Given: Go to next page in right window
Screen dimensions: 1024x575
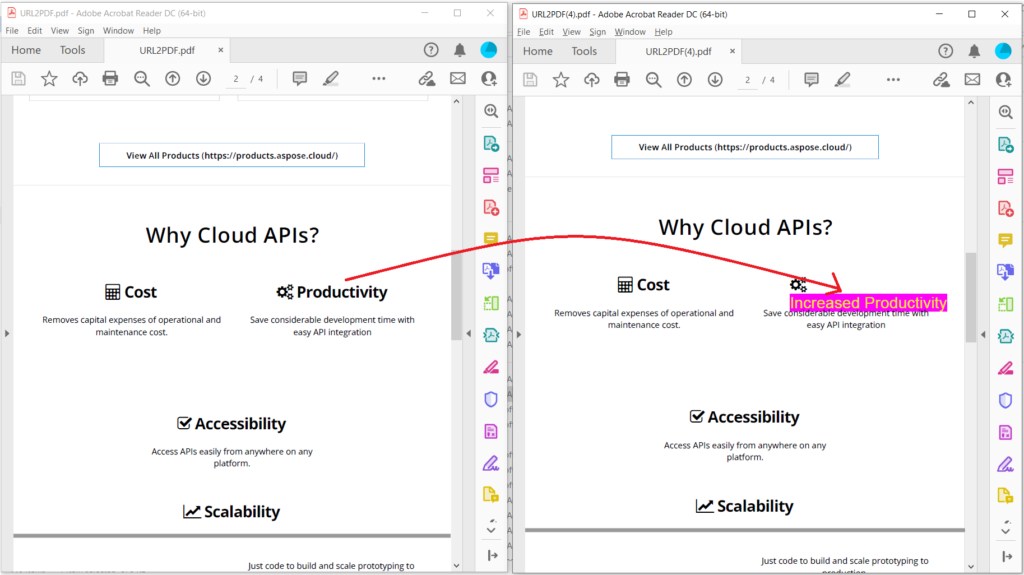Looking at the screenshot, I should pos(715,80).
